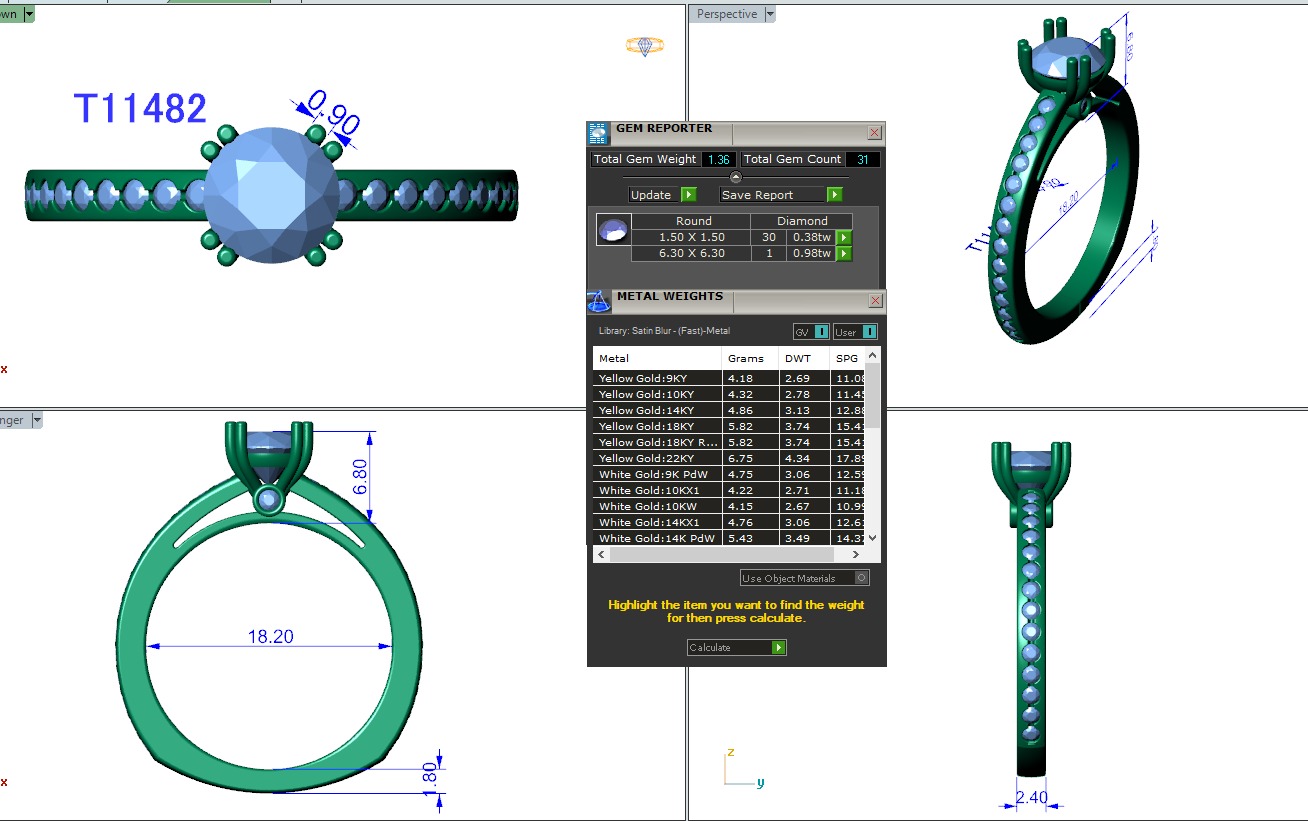
Task: Collapse the Gem Reporter summary section
Action: tap(736, 177)
